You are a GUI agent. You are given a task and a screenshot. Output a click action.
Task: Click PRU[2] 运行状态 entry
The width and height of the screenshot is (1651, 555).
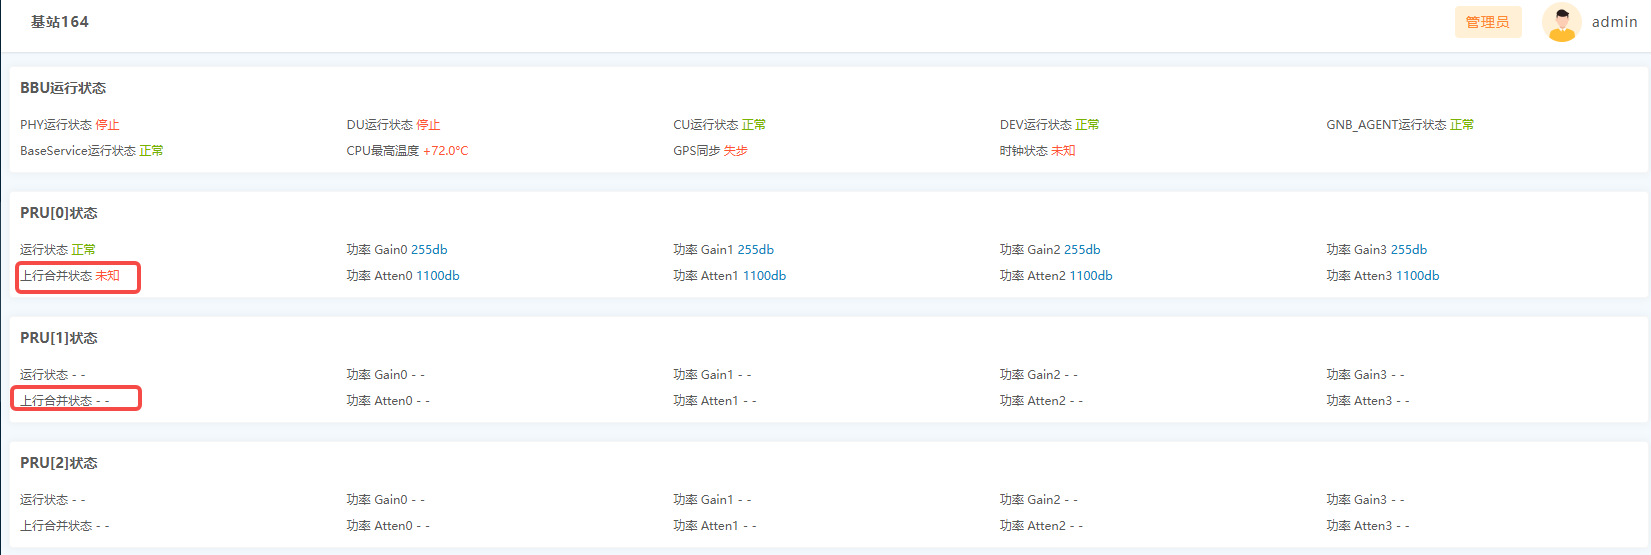pyautogui.click(x=53, y=500)
